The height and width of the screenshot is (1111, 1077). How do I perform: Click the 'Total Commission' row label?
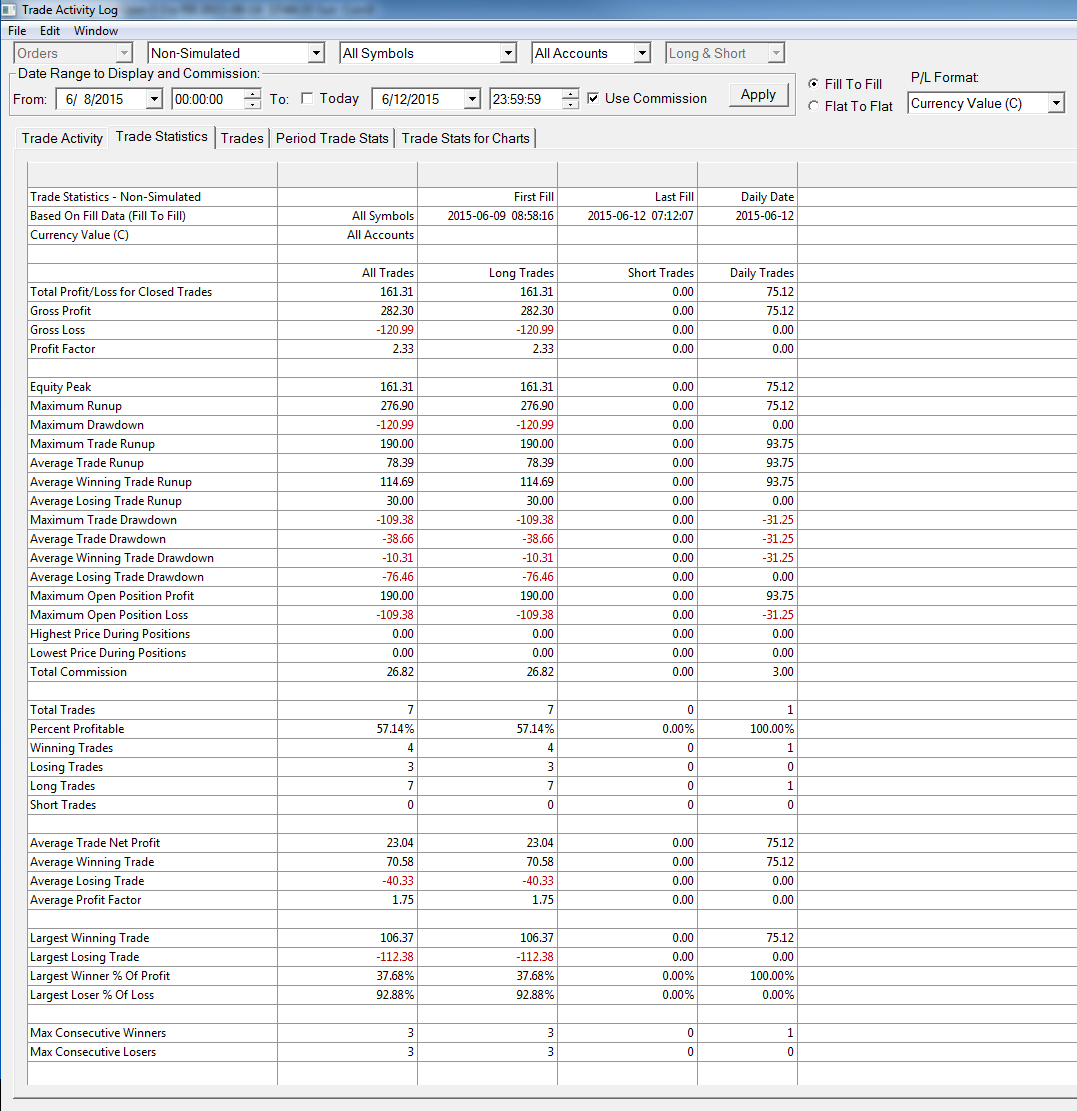coord(79,672)
